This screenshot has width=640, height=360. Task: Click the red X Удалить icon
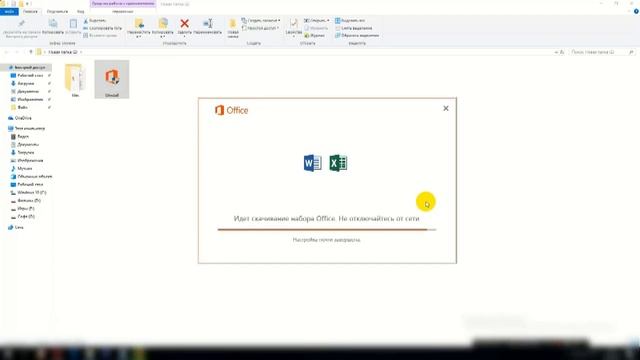pos(184,24)
